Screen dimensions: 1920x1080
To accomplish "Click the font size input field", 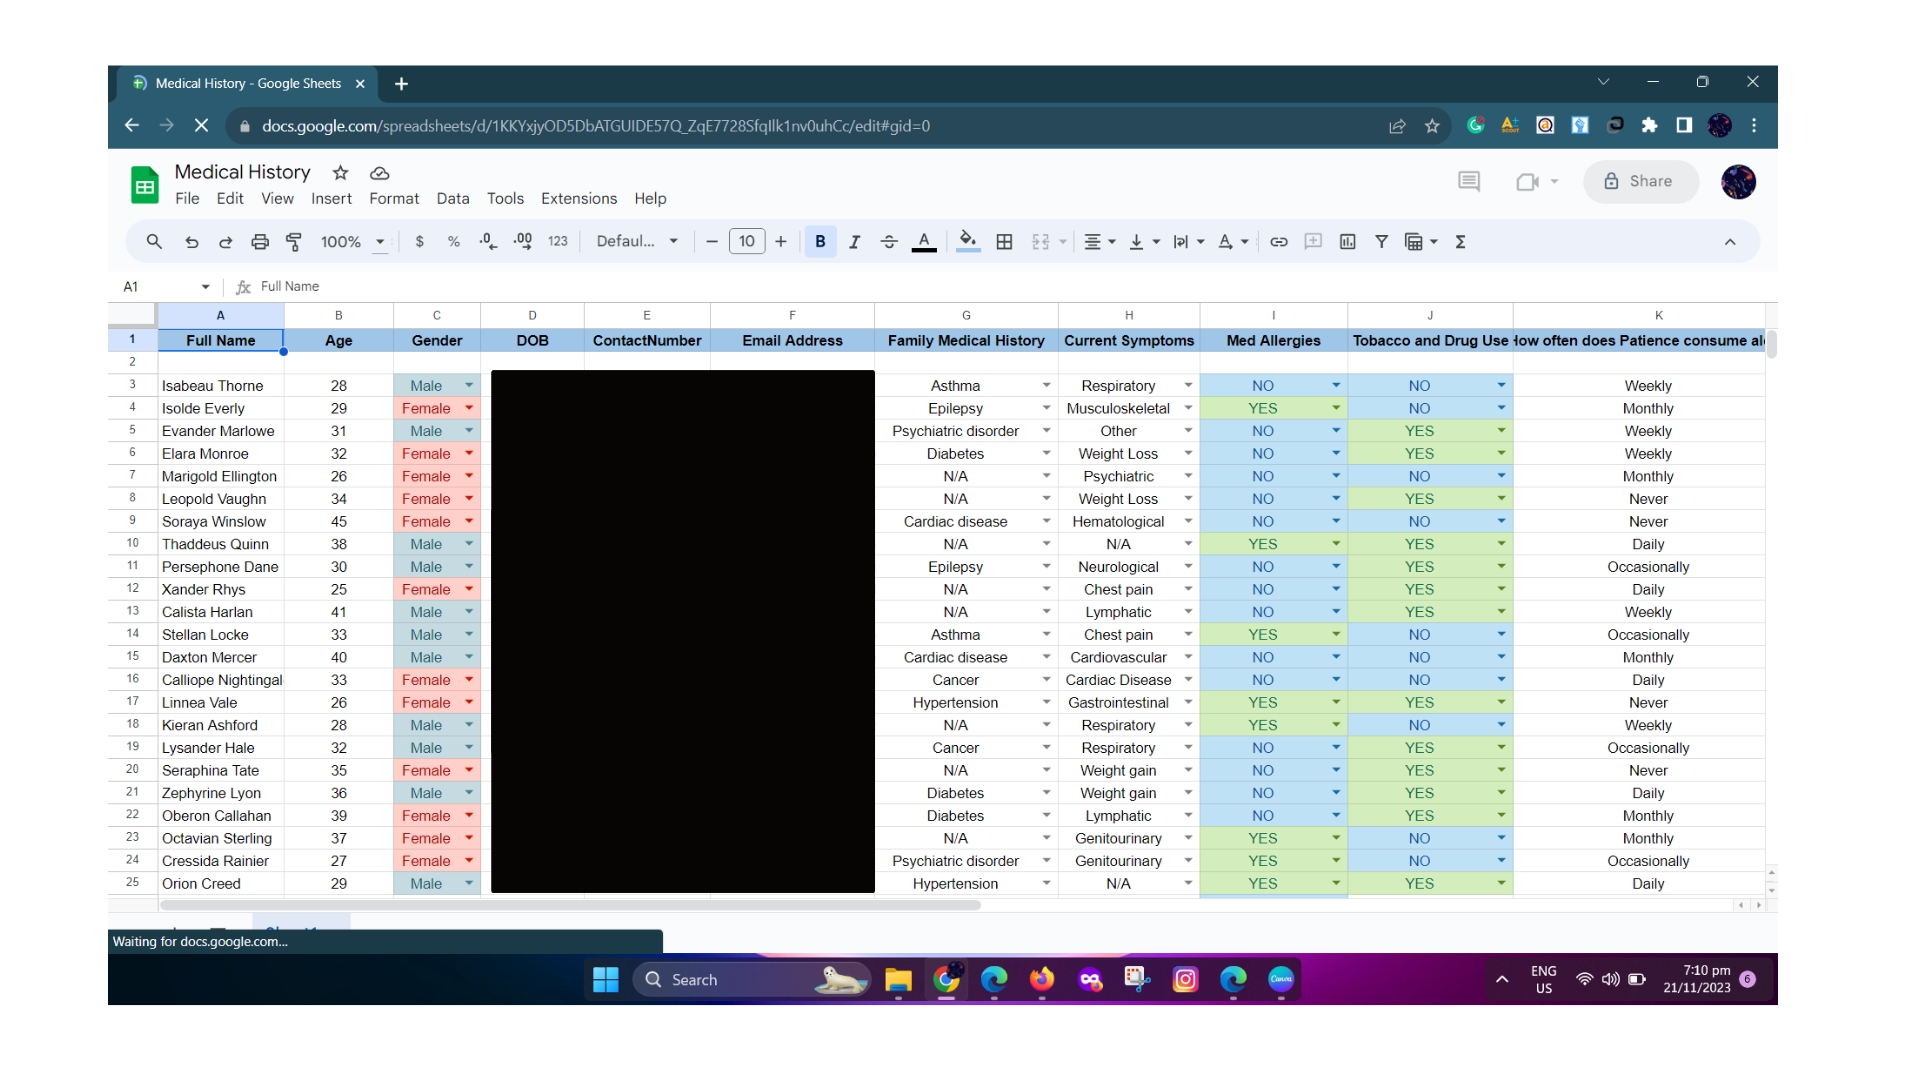I will (746, 242).
